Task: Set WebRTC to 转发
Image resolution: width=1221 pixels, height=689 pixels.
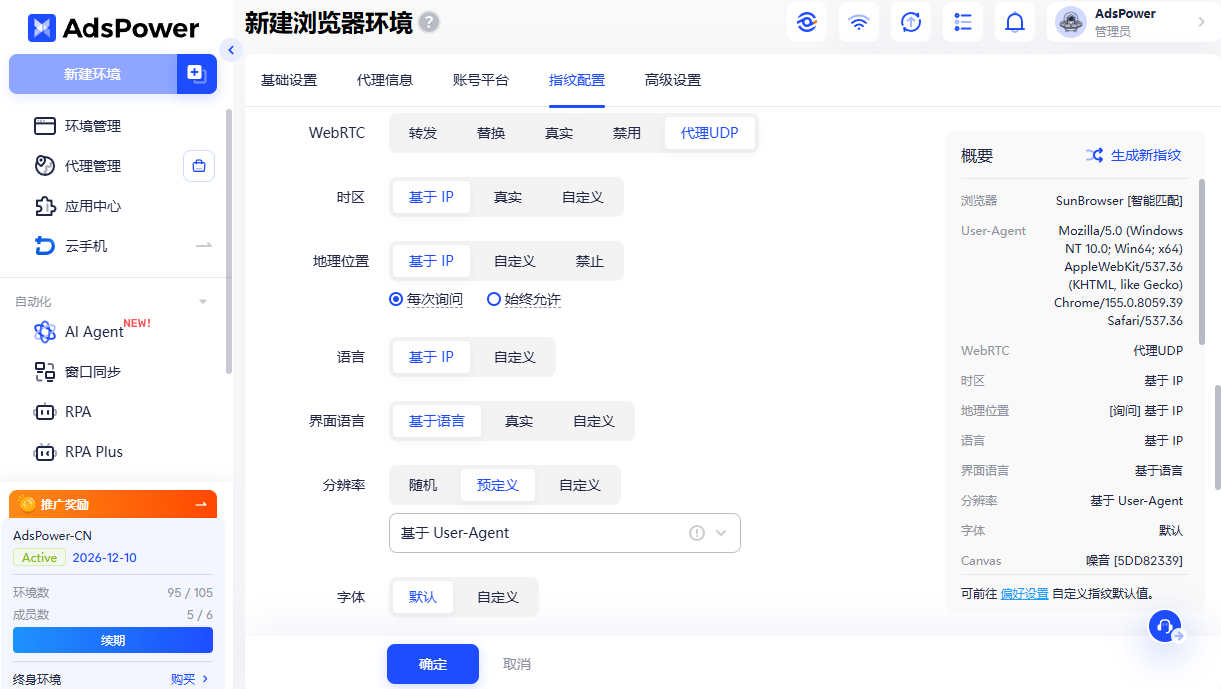Action: point(423,133)
